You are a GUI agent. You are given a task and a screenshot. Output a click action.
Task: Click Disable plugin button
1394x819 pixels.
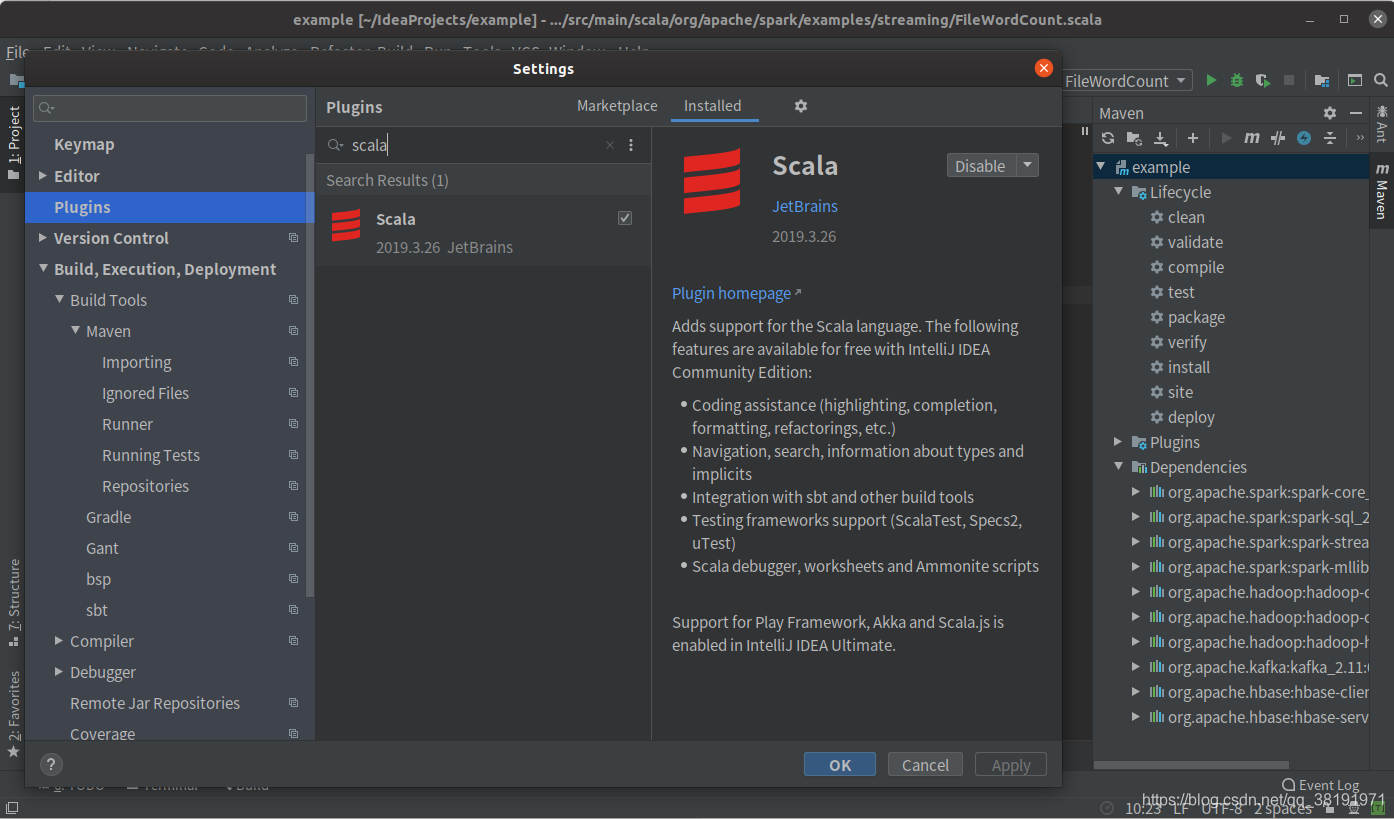(x=981, y=166)
